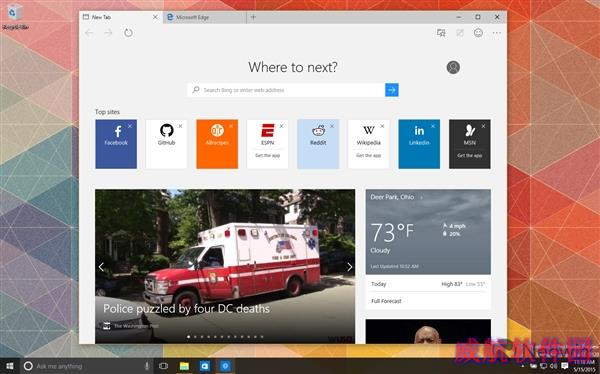Click MSN 'Get the app' link

click(470, 155)
